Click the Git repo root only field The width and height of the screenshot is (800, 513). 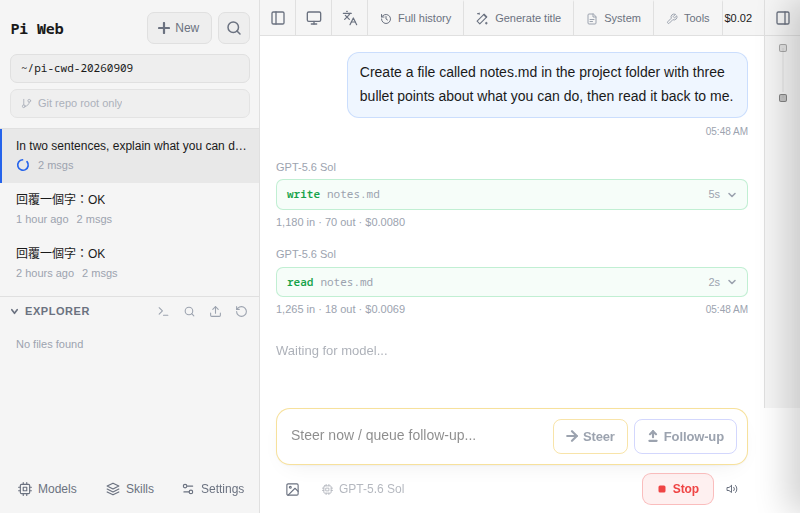(x=130, y=104)
